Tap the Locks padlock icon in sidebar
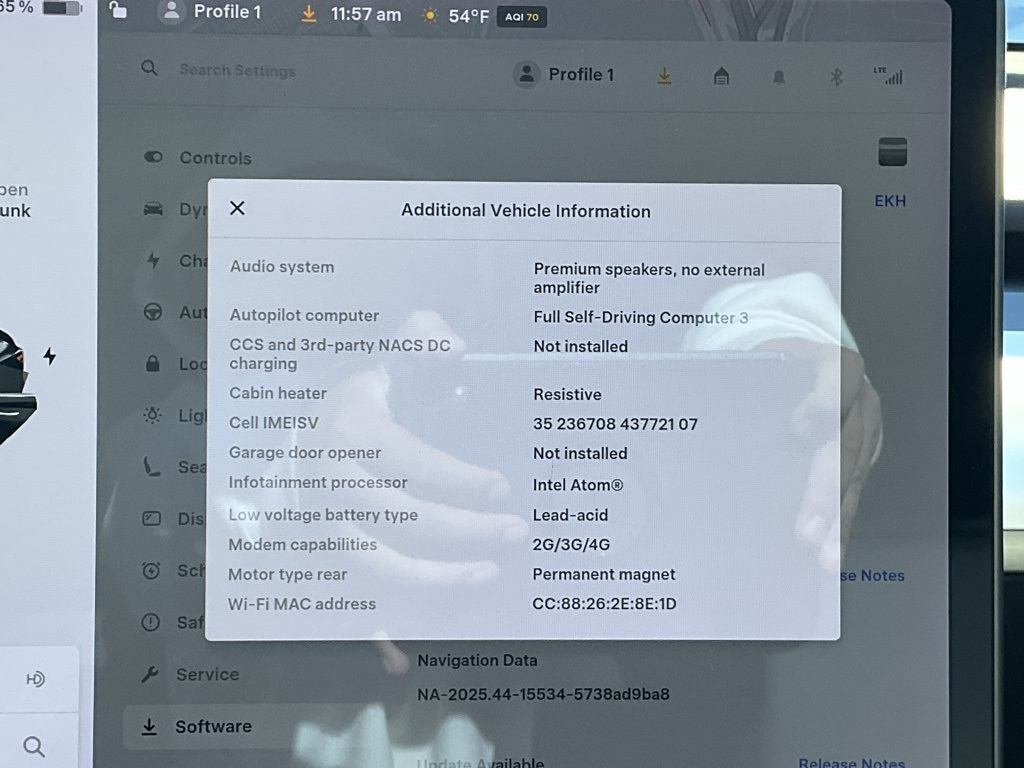1024x768 pixels. click(153, 364)
